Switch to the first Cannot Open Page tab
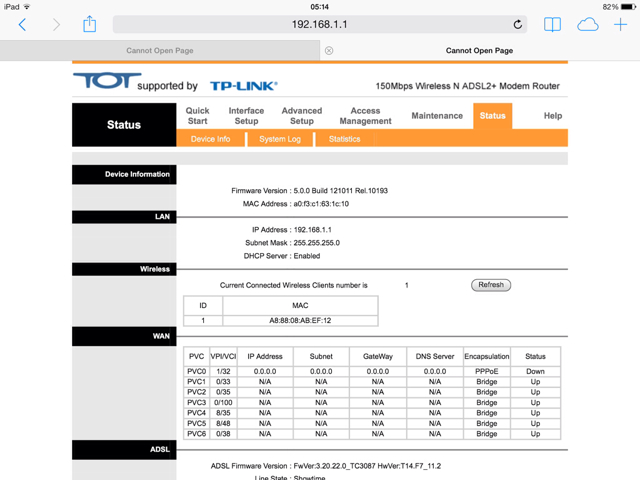The height and width of the screenshot is (480, 640). pyautogui.click(x=160, y=51)
